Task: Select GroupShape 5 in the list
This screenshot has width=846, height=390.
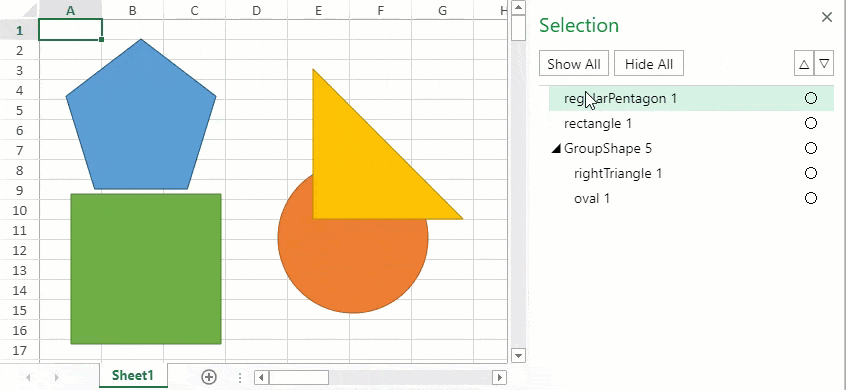Action: (691, 148)
